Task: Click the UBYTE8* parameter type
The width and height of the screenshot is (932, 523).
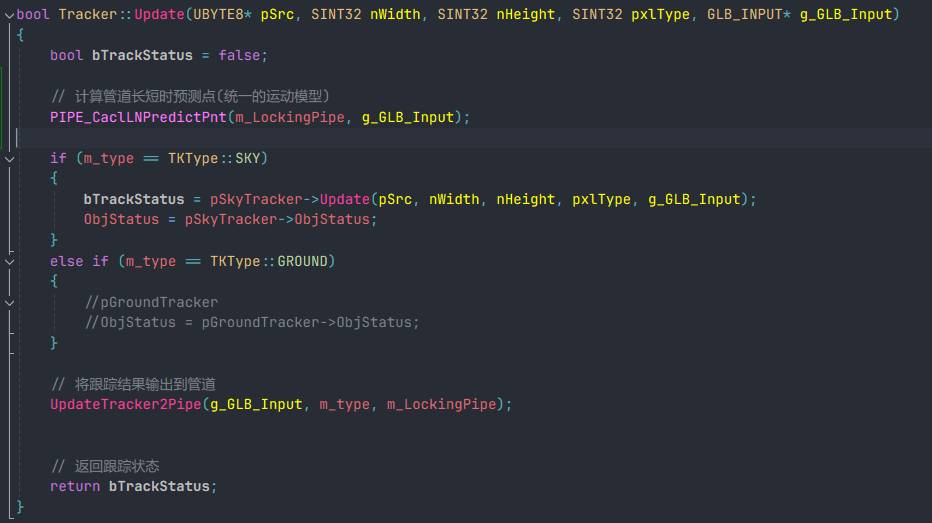Action: pos(226,15)
